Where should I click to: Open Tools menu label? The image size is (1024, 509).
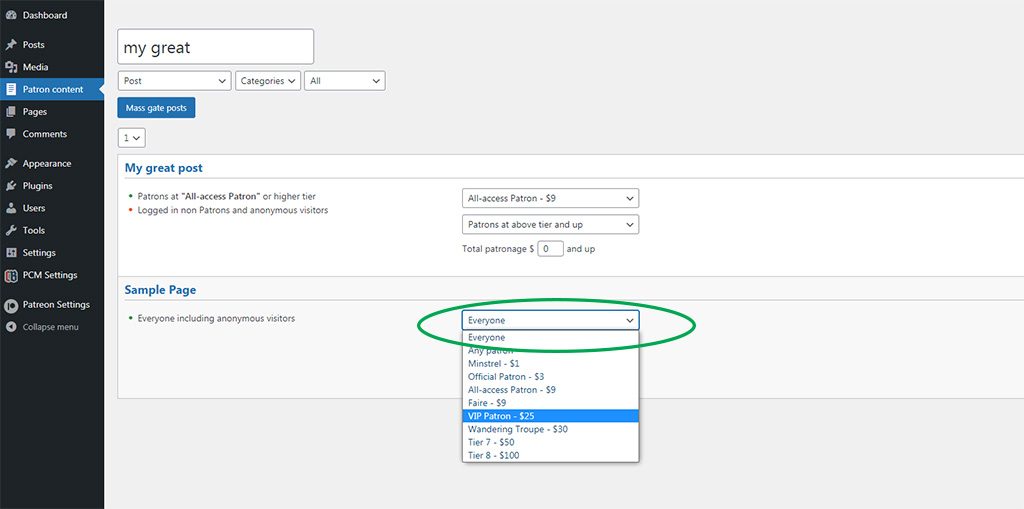[34, 230]
